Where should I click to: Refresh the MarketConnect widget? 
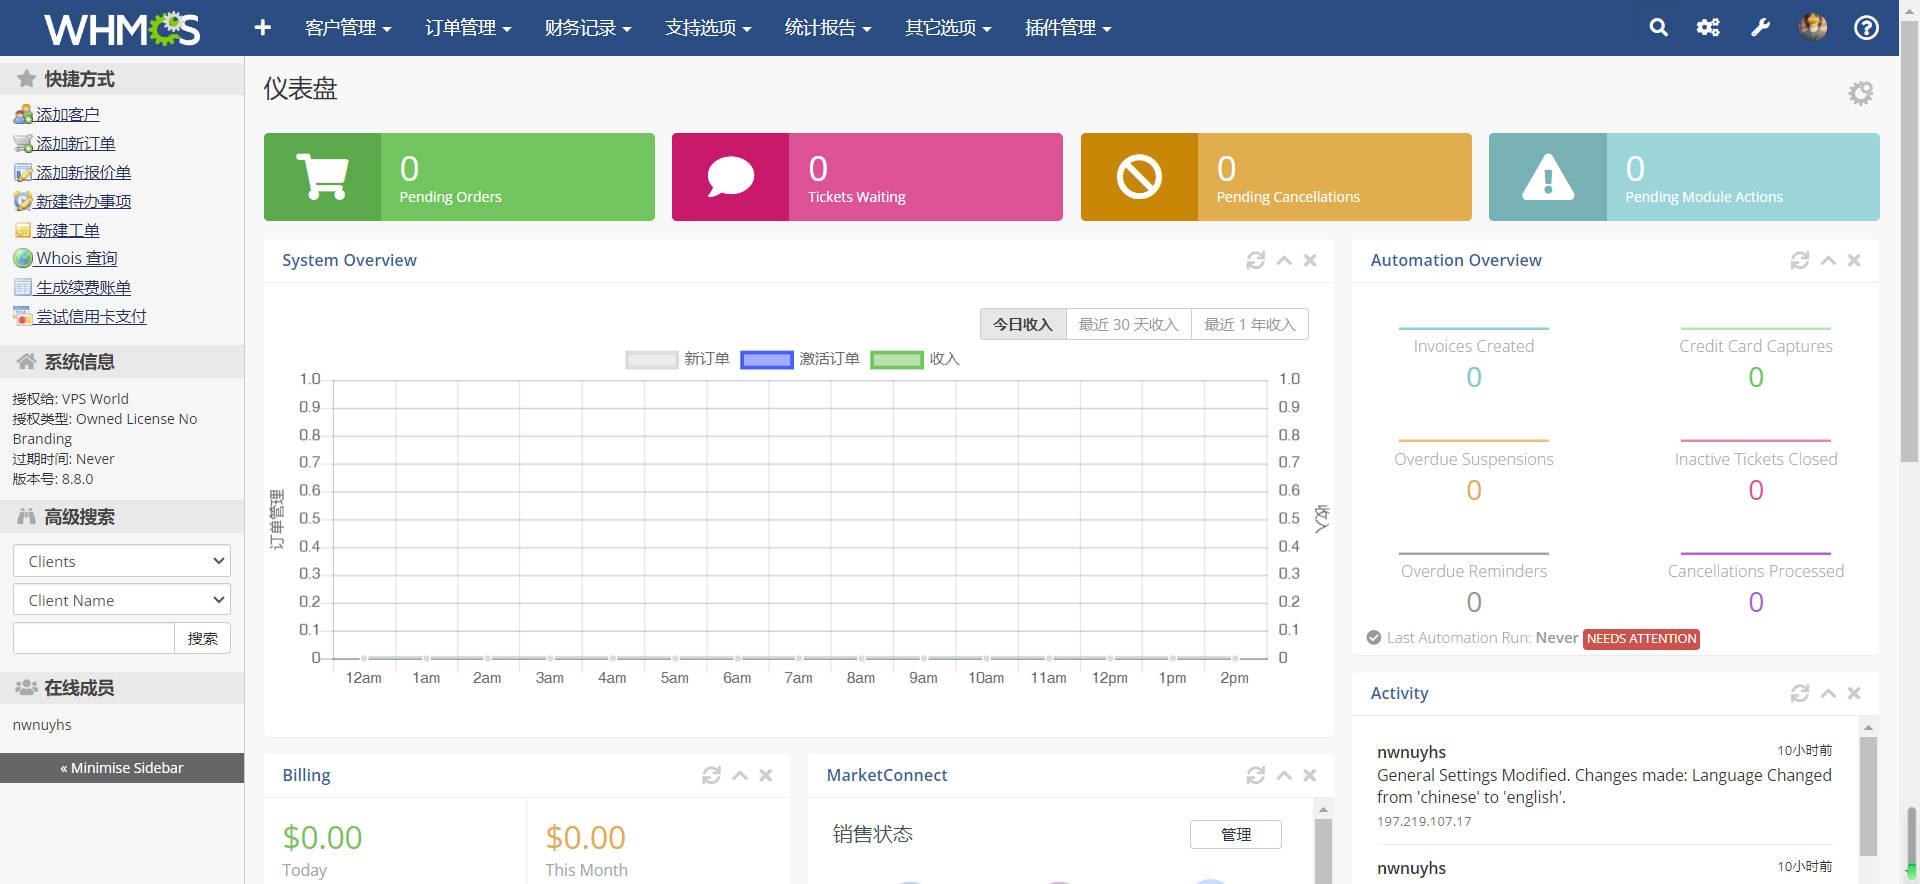pyautogui.click(x=1256, y=775)
